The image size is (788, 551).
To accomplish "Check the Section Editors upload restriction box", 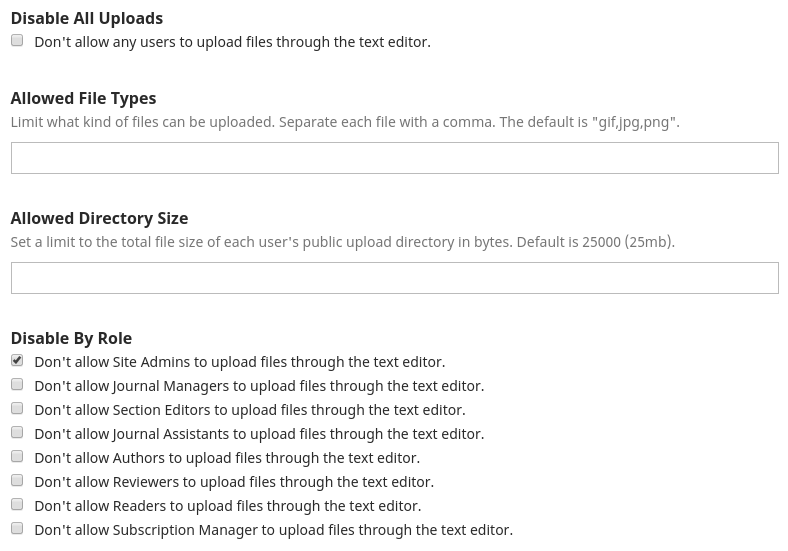I will pos(17,409).
